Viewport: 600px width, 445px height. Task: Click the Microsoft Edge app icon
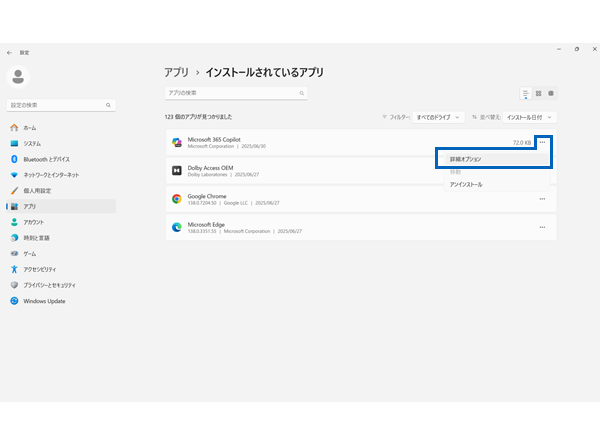click(x=177, y=227)
